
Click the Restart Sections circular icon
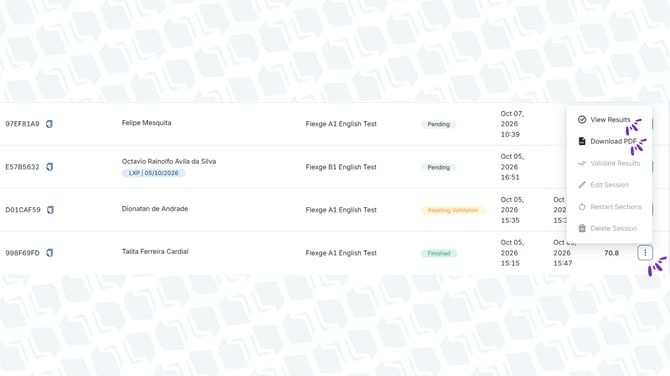582,207
